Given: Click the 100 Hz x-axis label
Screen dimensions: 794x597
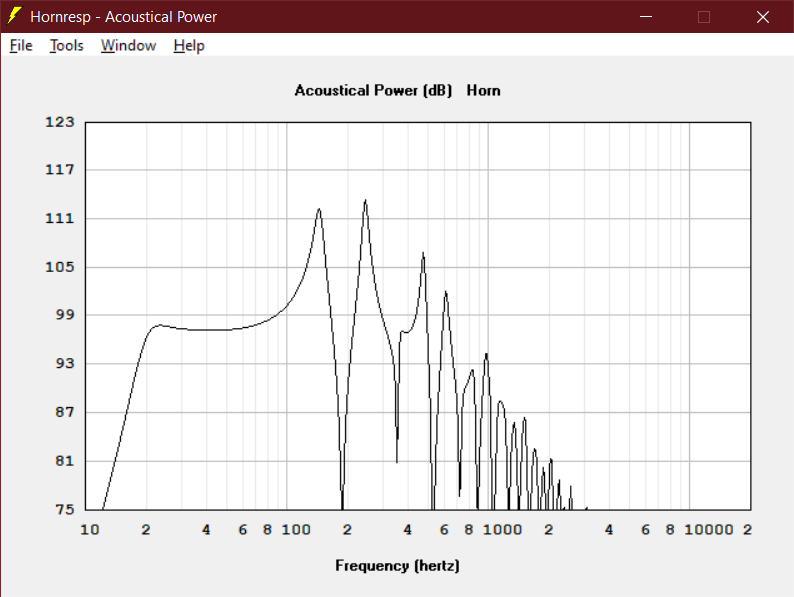Looking at the screenshot, I should (x=296, y=530).
